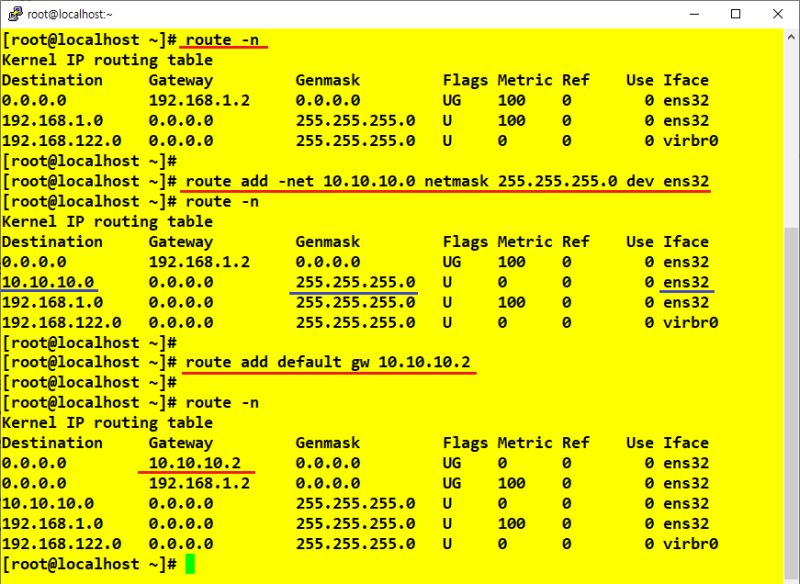Click the terminal vertical scrollbar thumb
Image resolution: width=800 pixels, height=584 pixels.
[791, 403]
